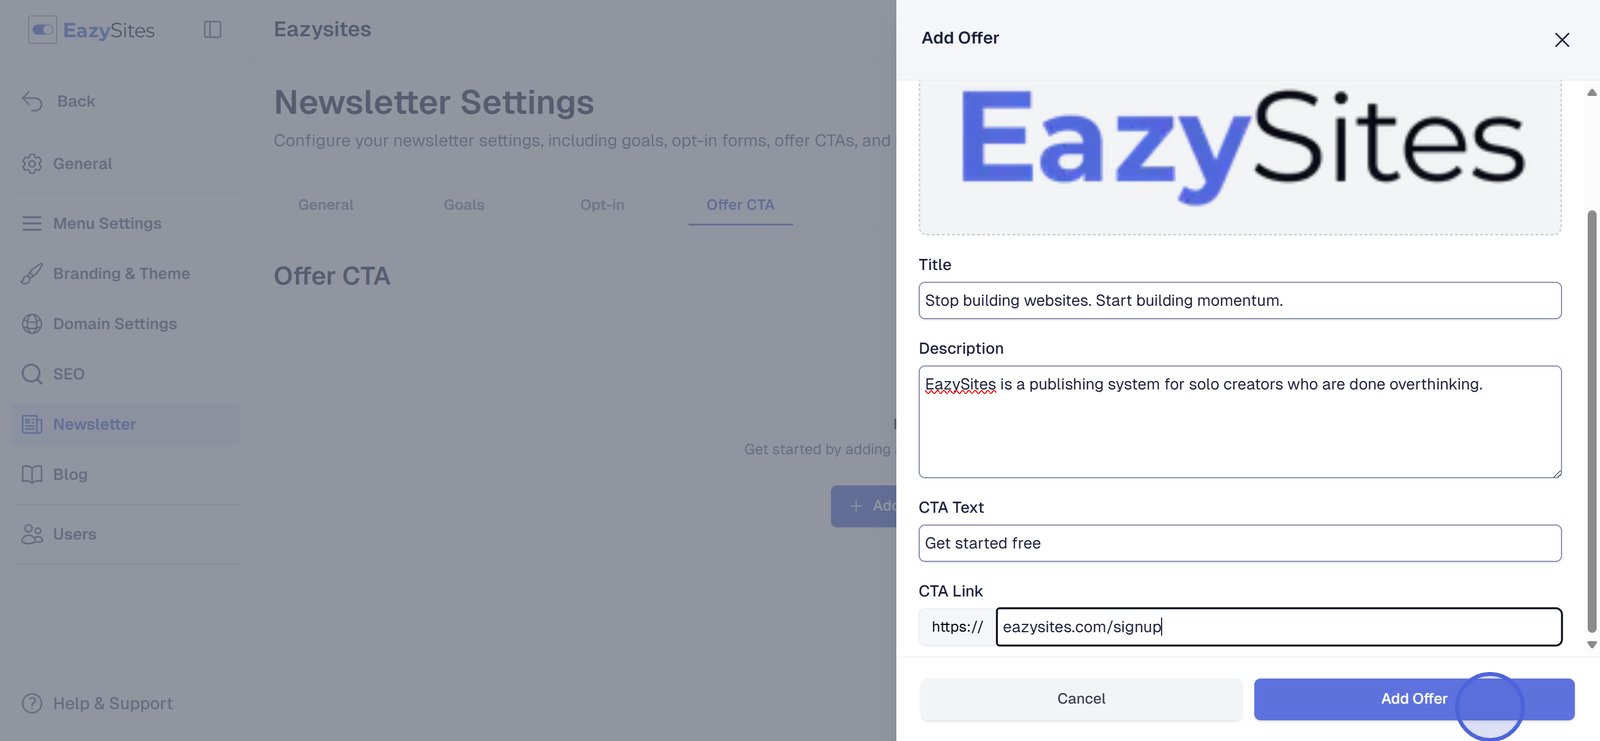Click the Back arrow icon
Screen dimensions: 1600x741
pos(33,101)
